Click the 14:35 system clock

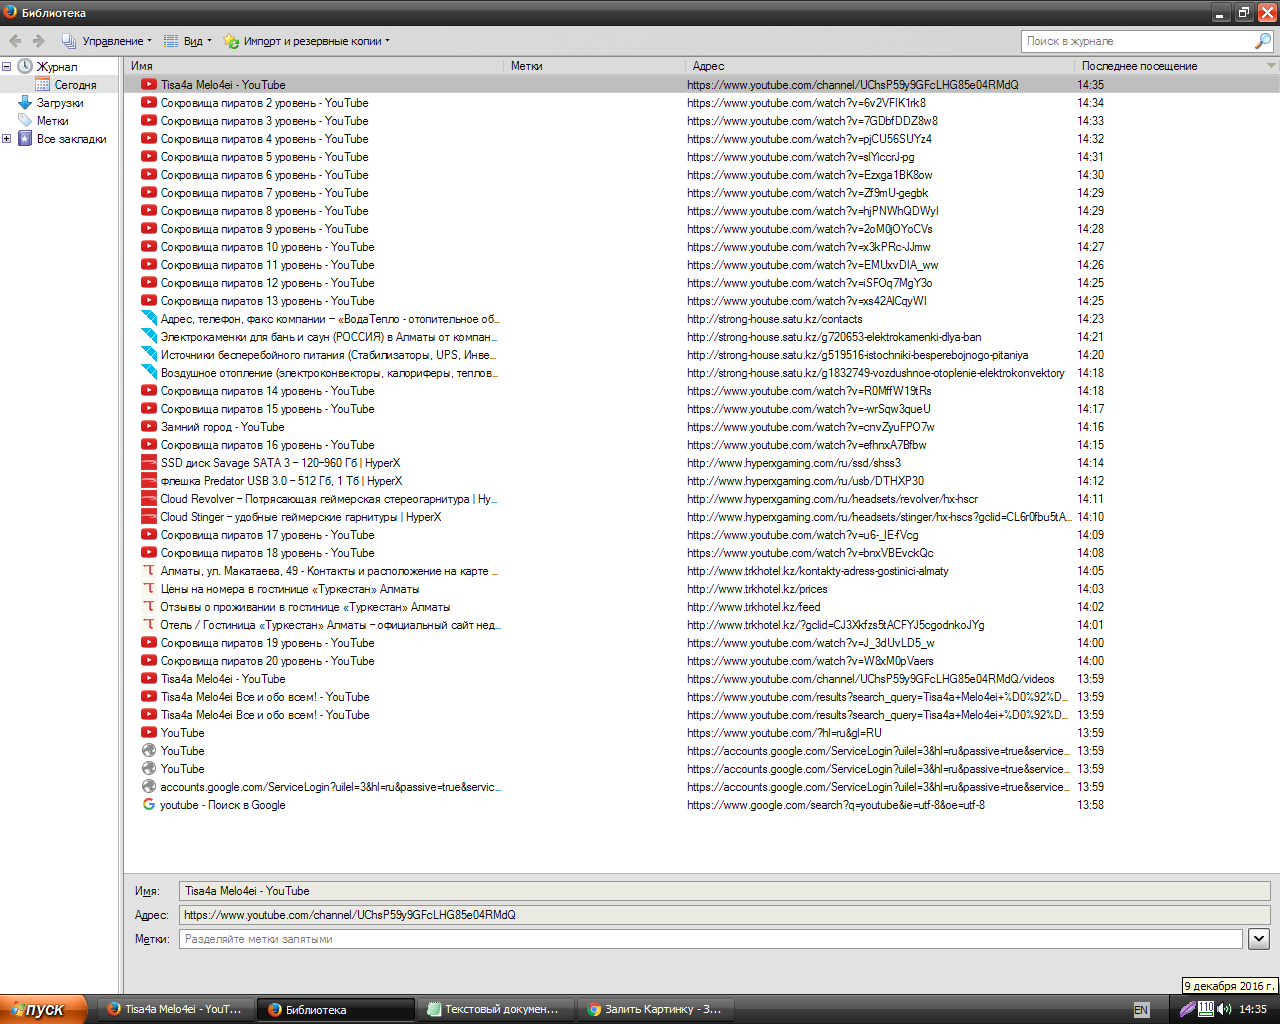click(1253, 1009)
